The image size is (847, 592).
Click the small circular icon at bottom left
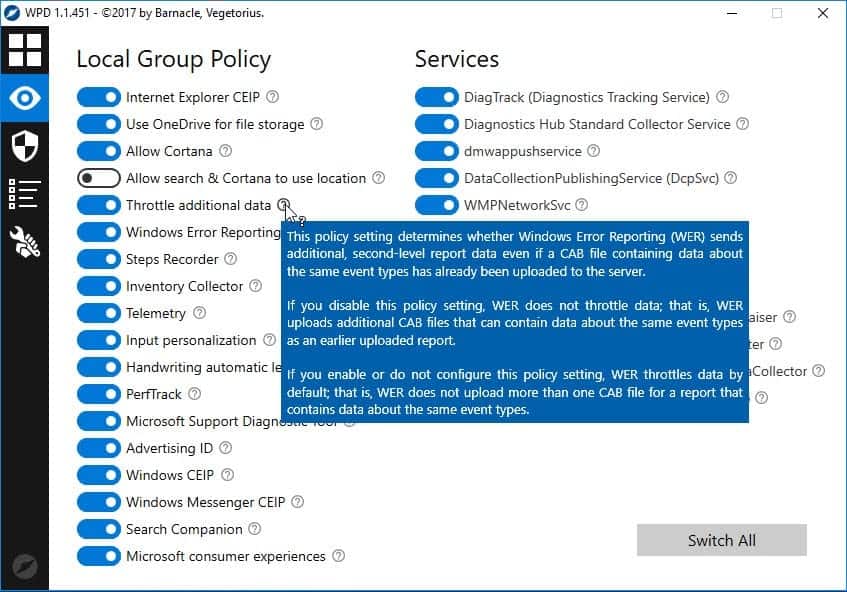[x=24, y=566]
